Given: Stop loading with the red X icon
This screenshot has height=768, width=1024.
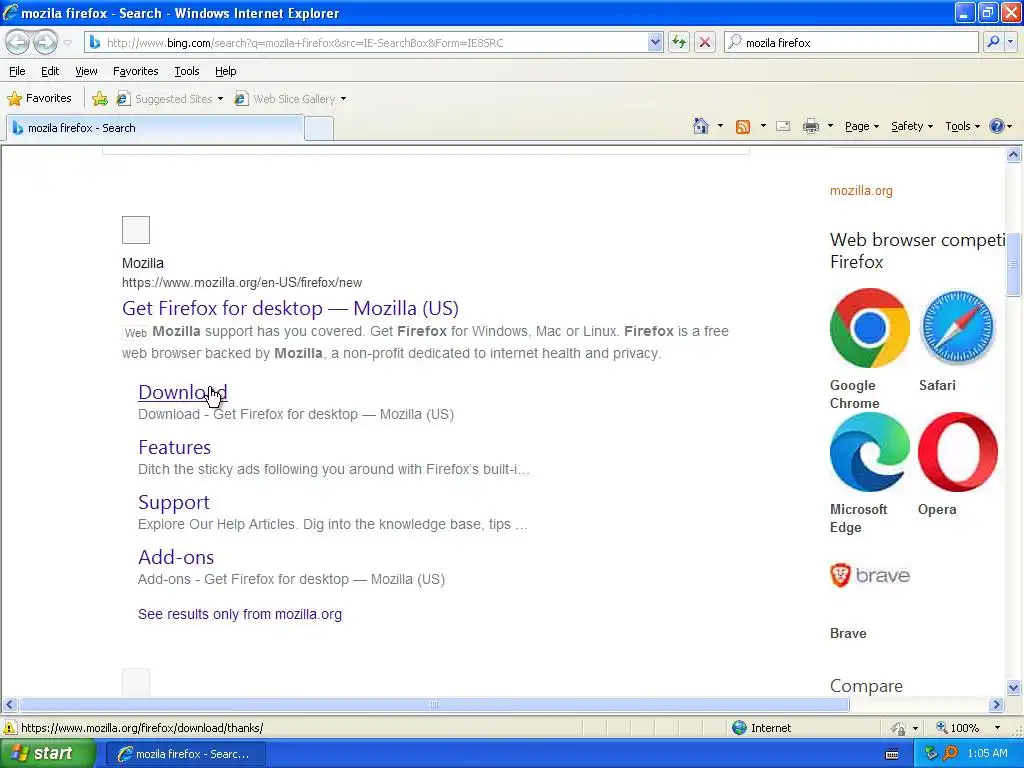Looking at the screenshot, I should (705, 42).
